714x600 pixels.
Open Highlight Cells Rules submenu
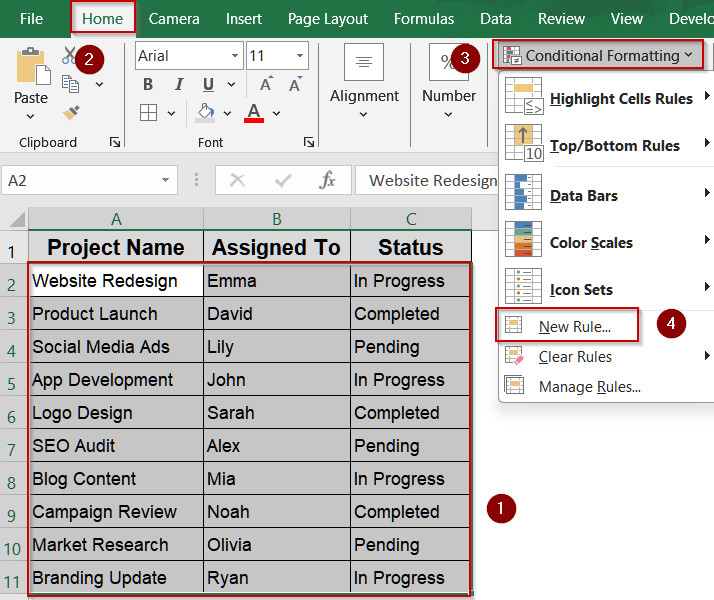tap(607, 98)
